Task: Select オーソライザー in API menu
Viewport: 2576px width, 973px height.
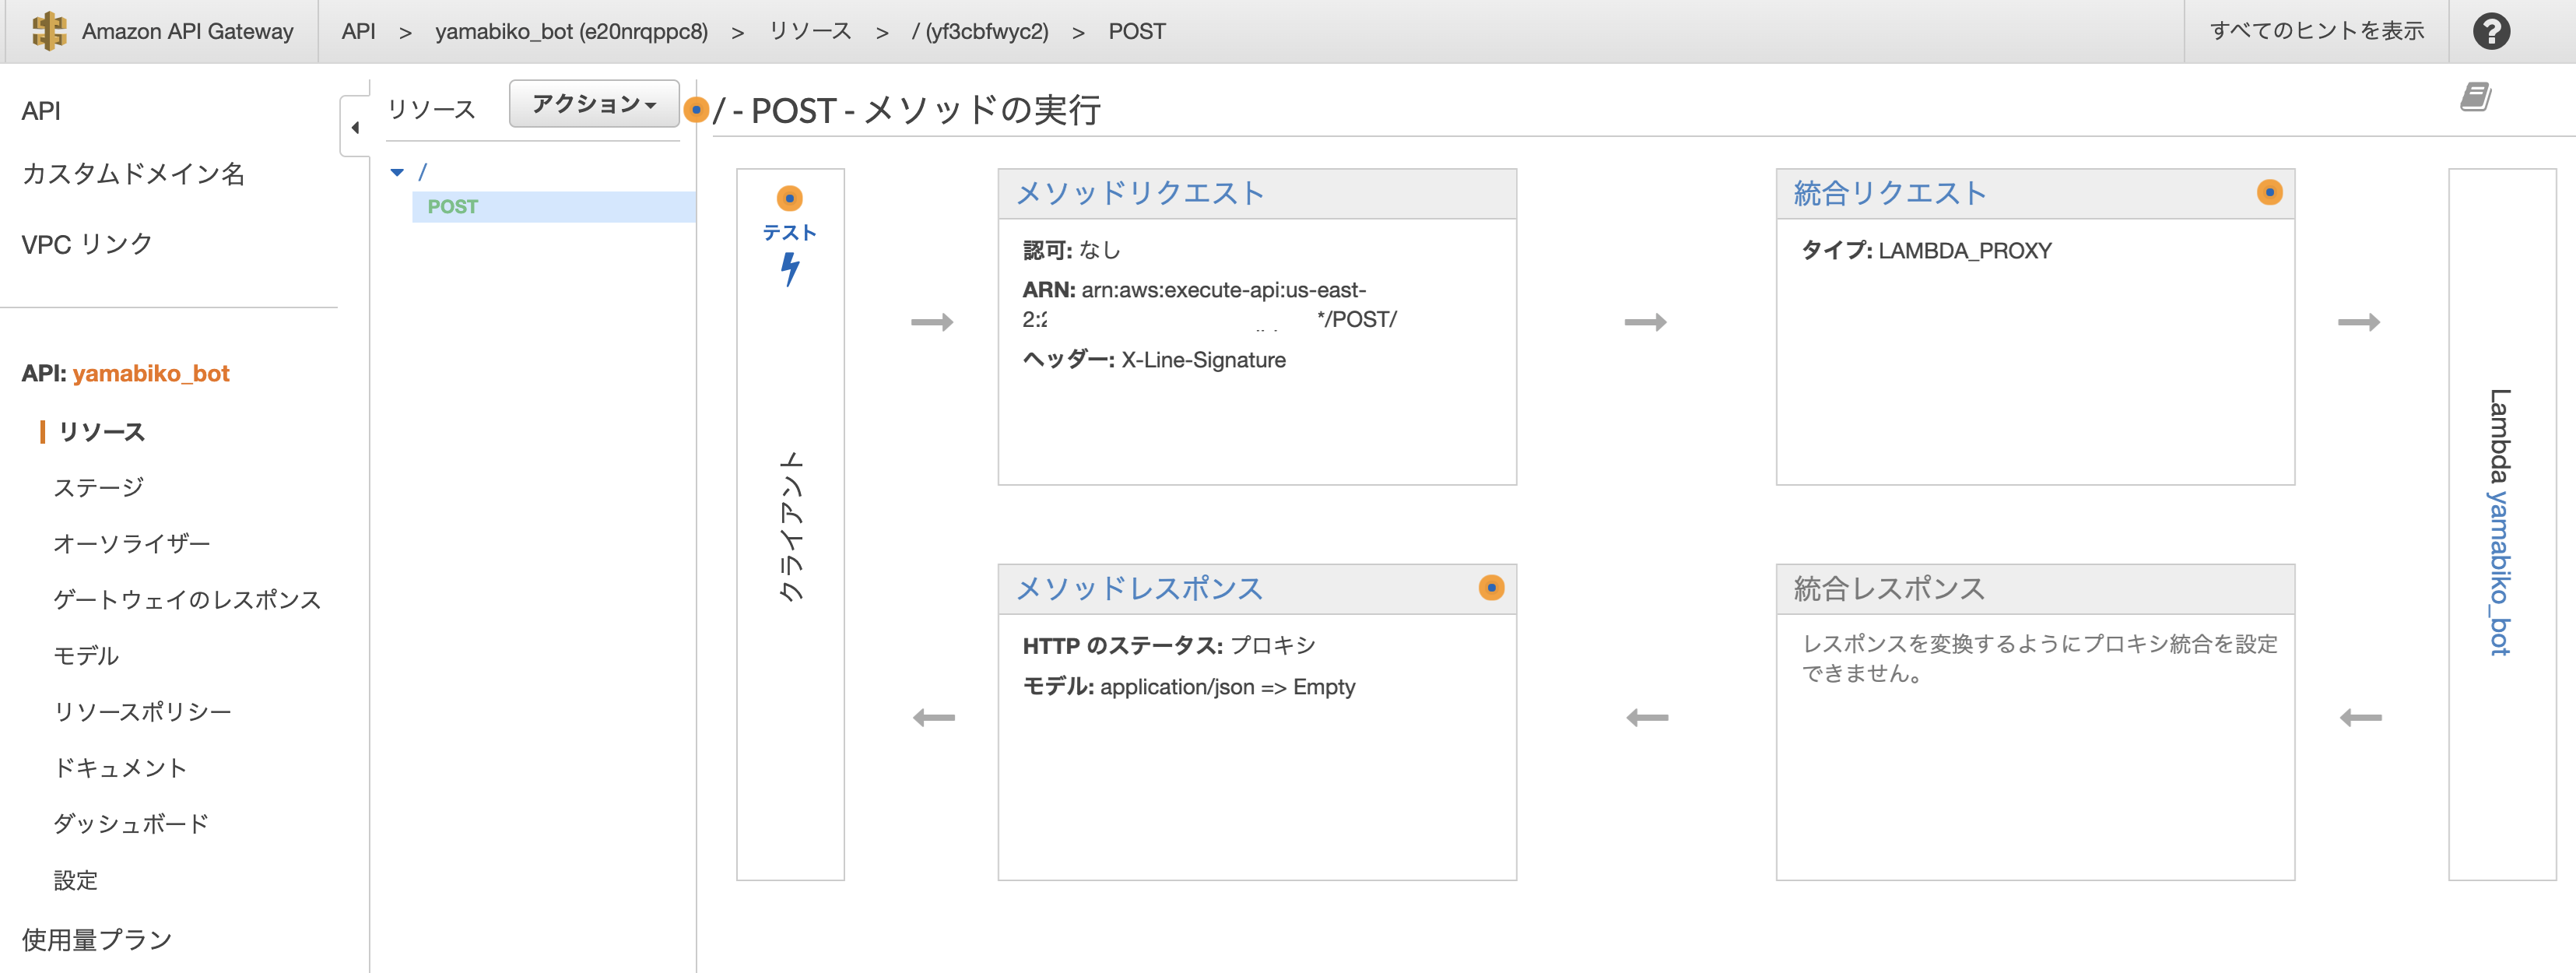Action: pos(131,544)
